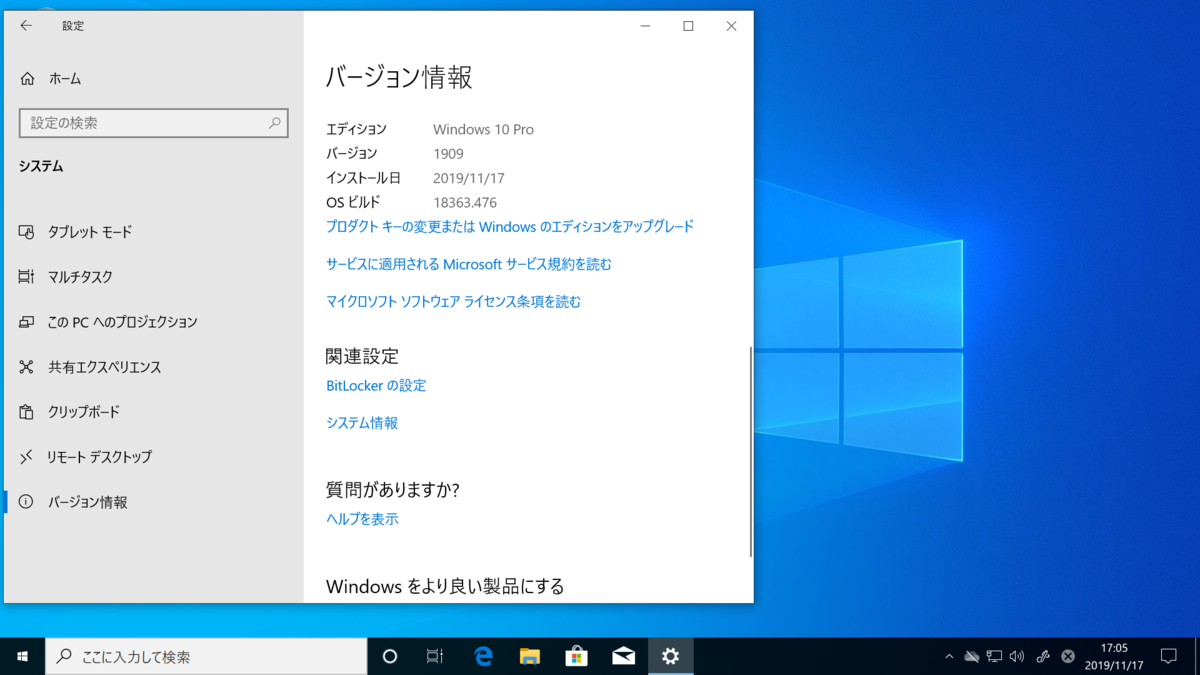Viewport: 1200px width, 675px height.
Task: Open the volume speaker tray icon
Action: pos(1017,657)
